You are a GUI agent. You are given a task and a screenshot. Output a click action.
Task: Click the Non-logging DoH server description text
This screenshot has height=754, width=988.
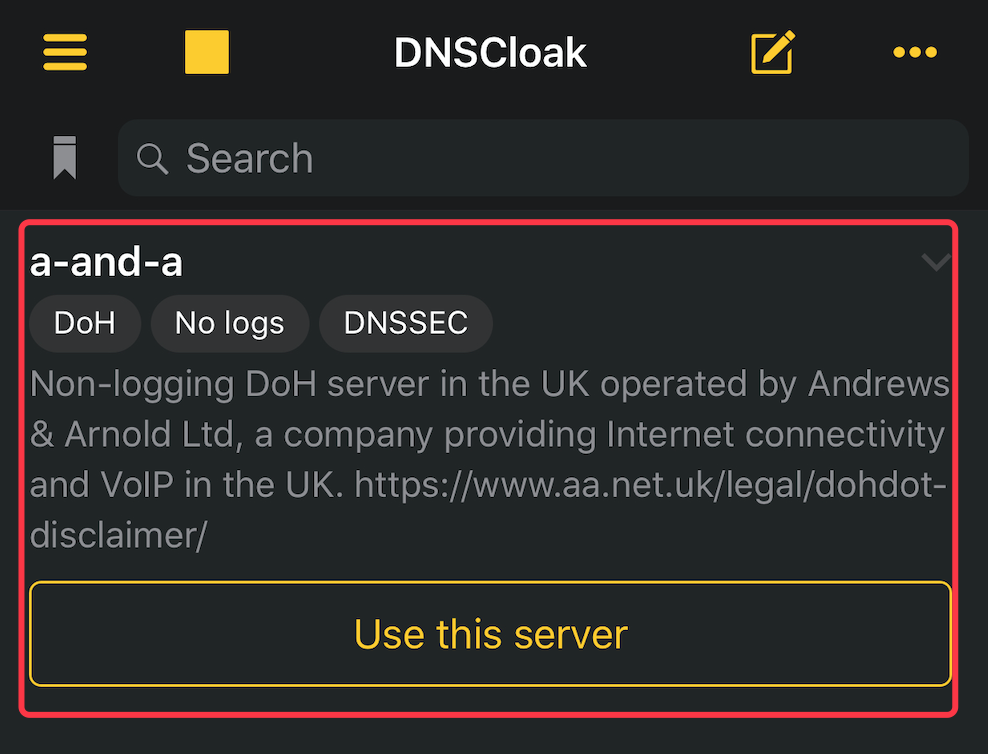pyautogui.click(x=490, y=460)
